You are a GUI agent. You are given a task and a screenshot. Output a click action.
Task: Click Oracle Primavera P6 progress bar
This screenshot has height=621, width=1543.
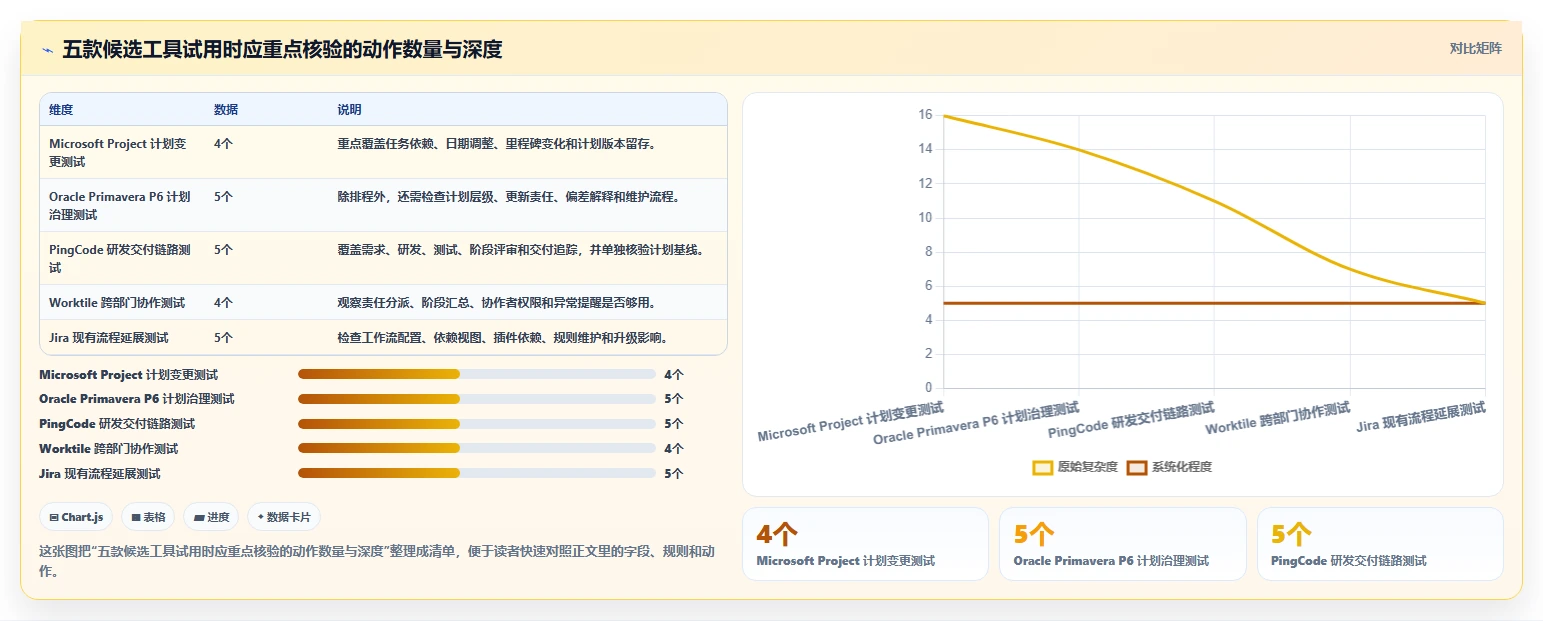click(477, 399)
